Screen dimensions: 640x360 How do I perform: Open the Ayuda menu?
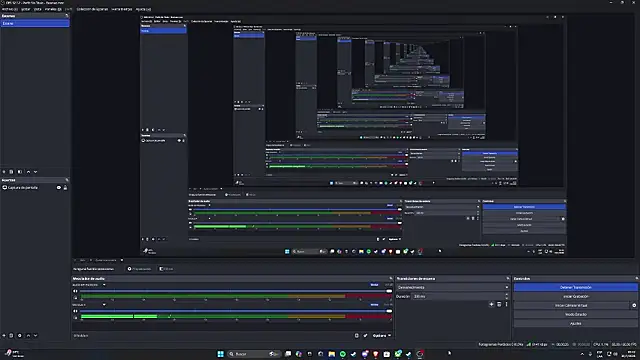[x=143, y=9]
